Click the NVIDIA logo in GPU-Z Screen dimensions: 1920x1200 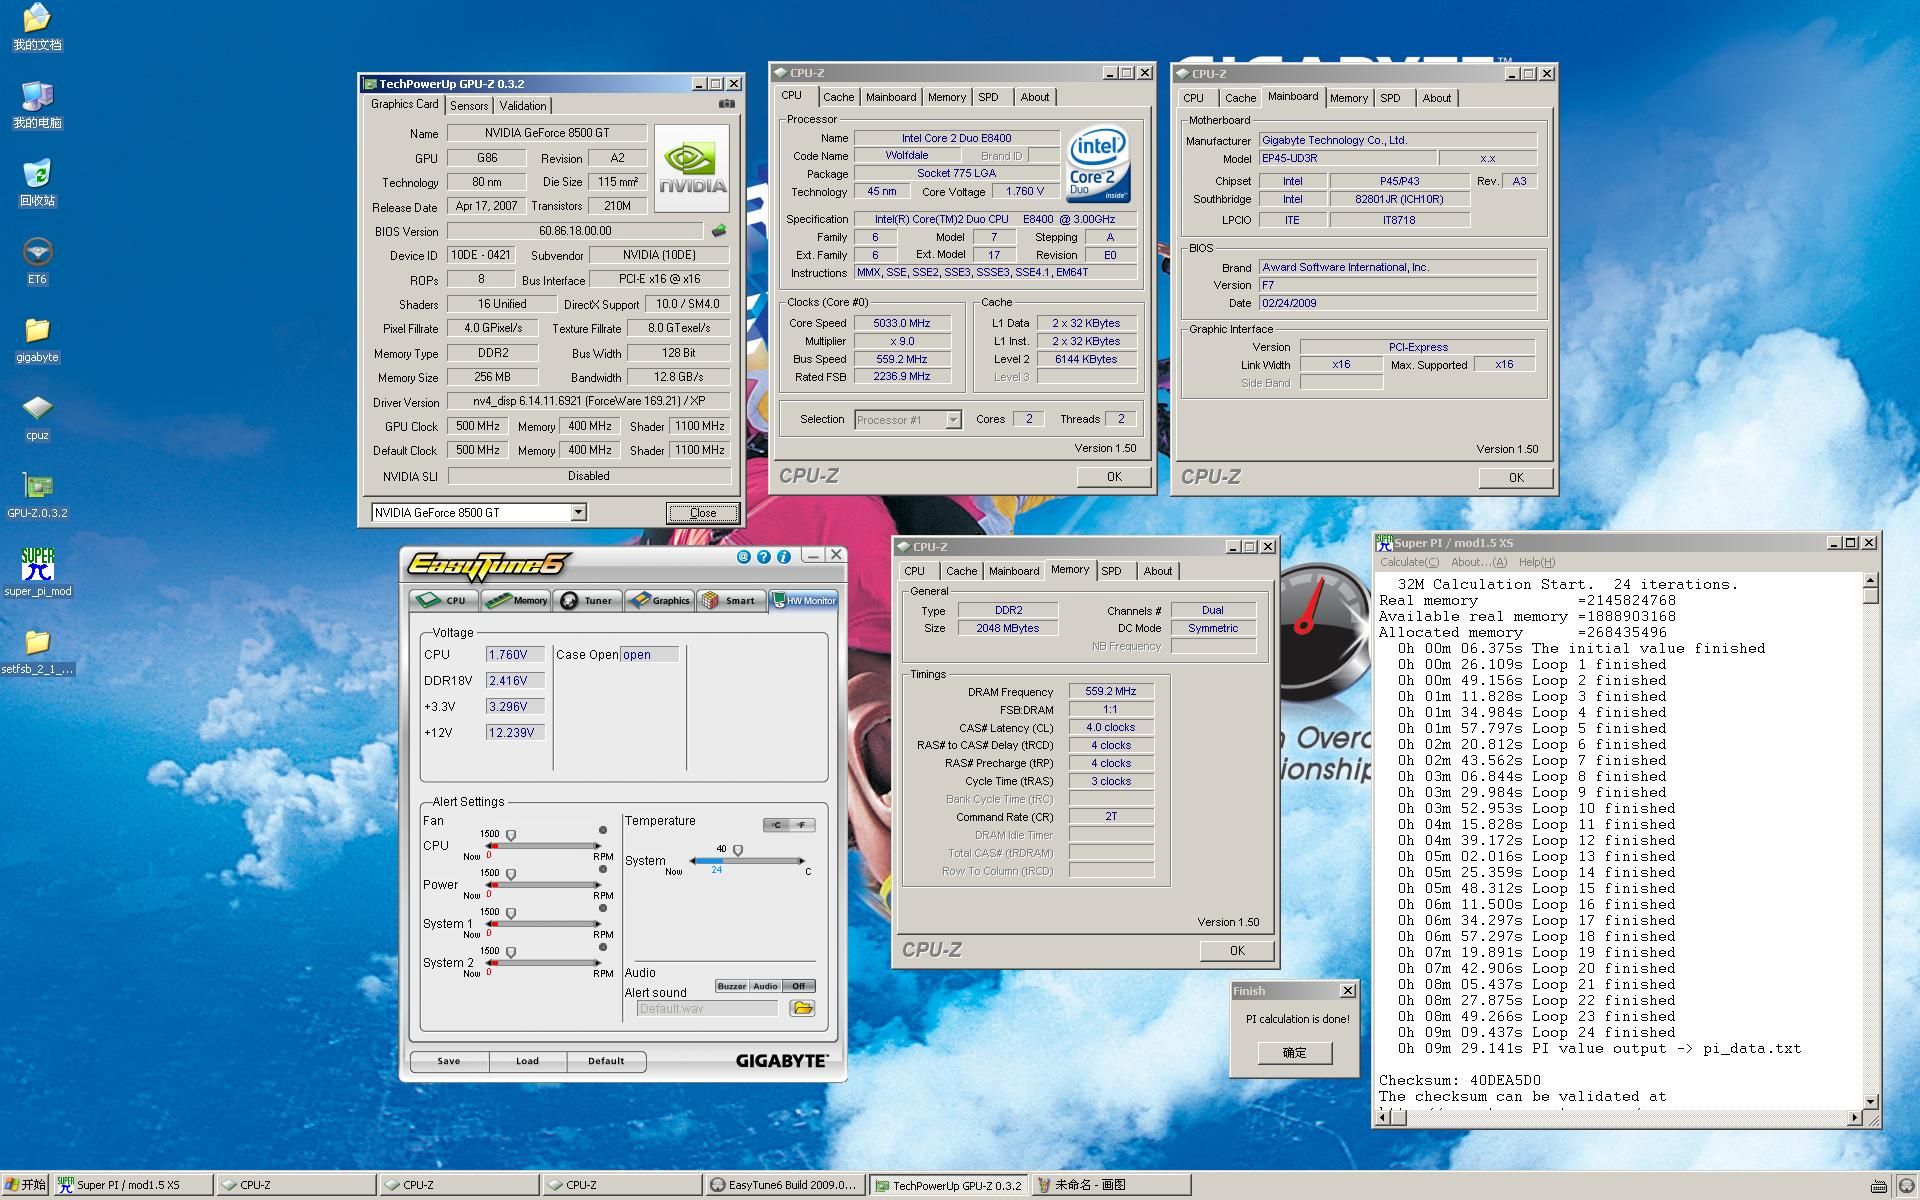tap(691, 168)
